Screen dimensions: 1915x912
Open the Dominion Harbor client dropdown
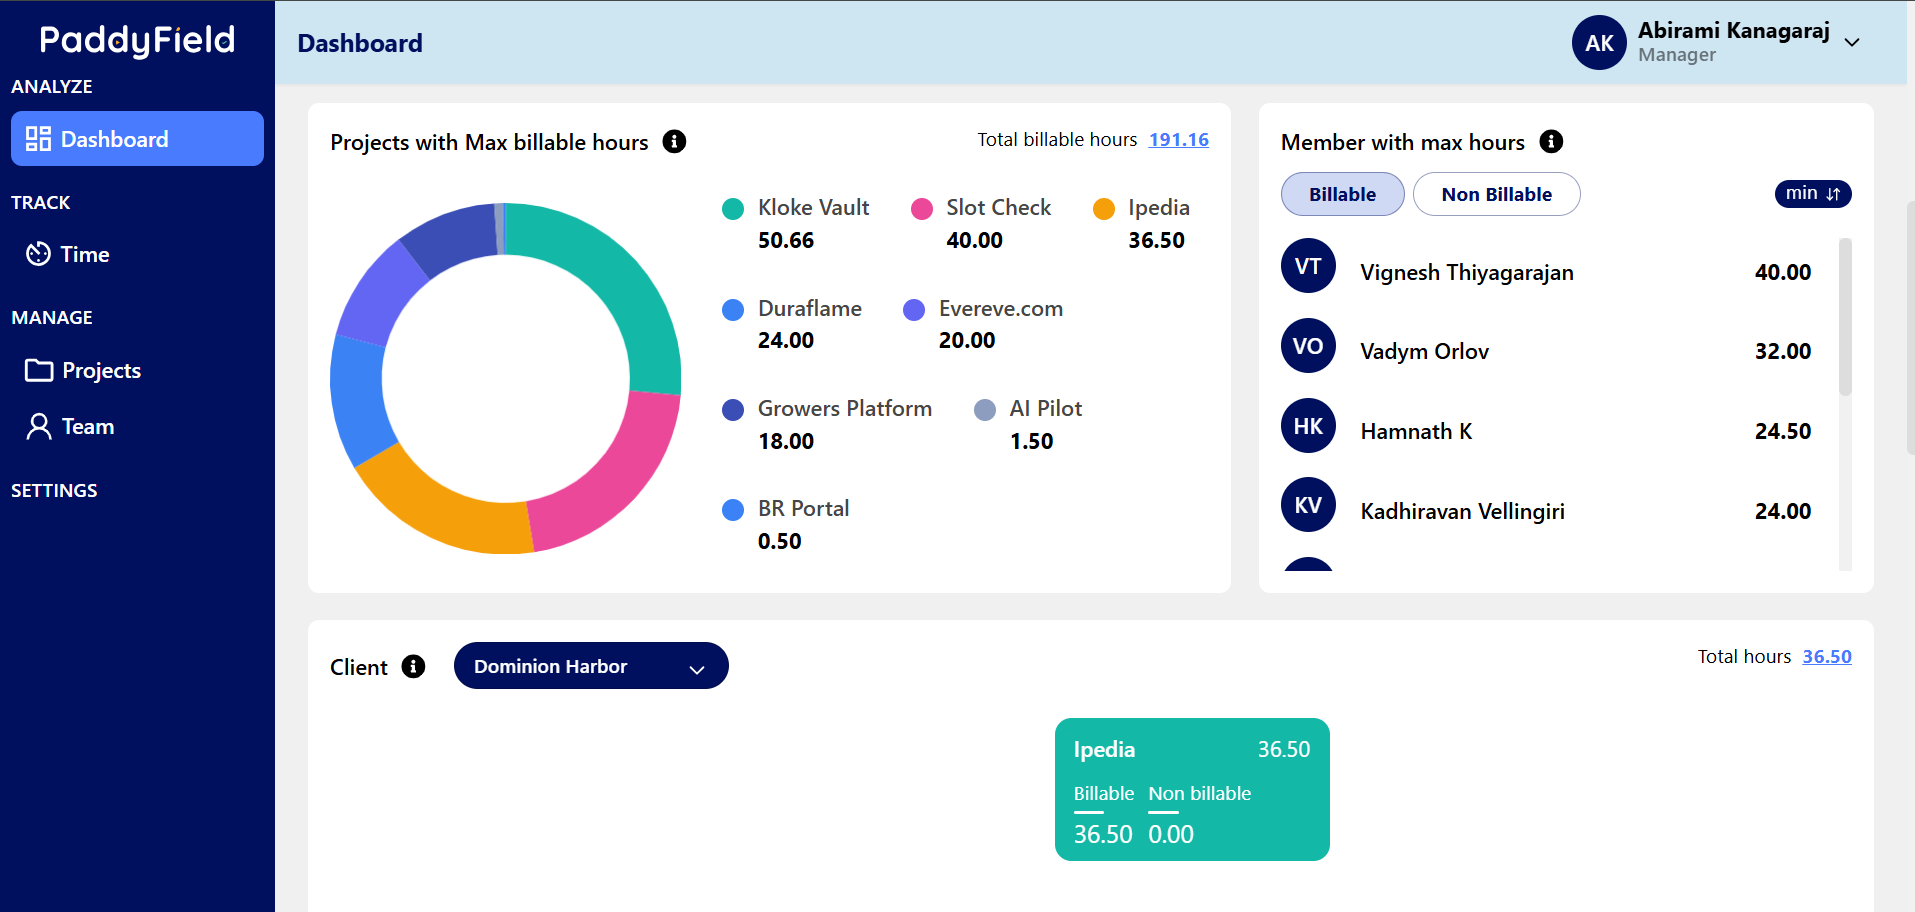tap(591, 666)
